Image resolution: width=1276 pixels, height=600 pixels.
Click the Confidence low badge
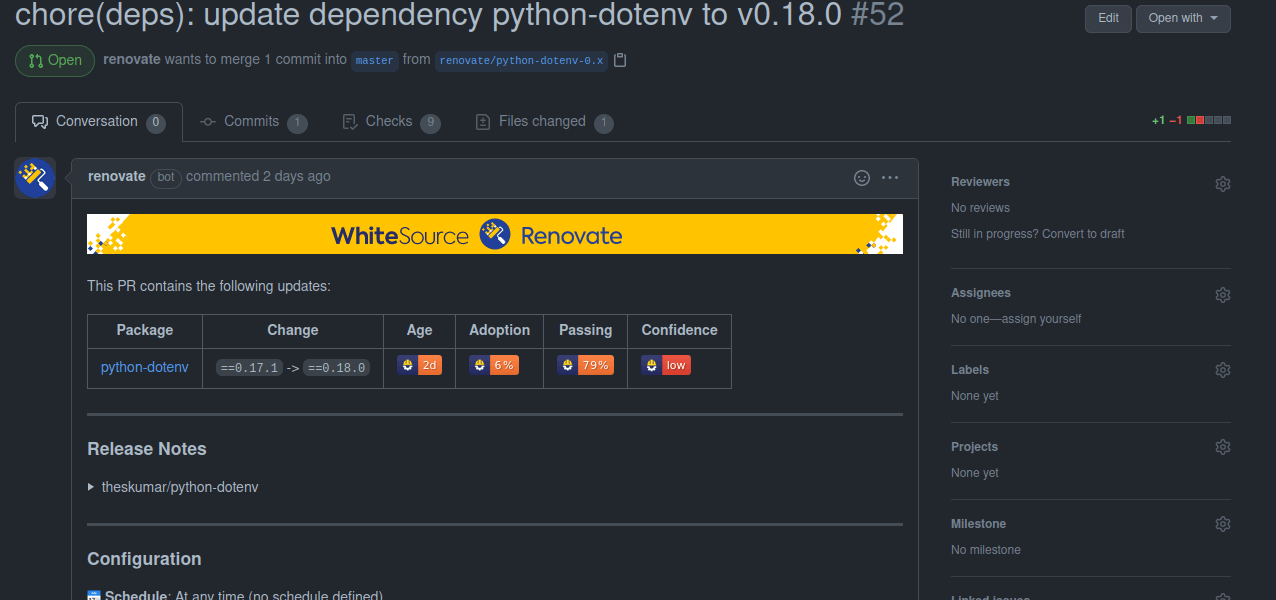coord(666,365)
